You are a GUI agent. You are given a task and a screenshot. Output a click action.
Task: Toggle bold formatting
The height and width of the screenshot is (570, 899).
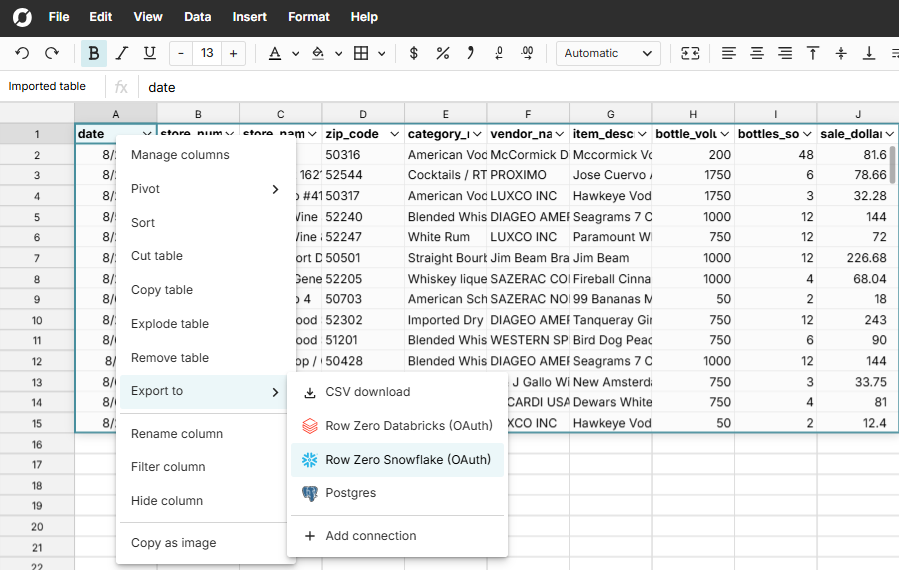[94, 53]
